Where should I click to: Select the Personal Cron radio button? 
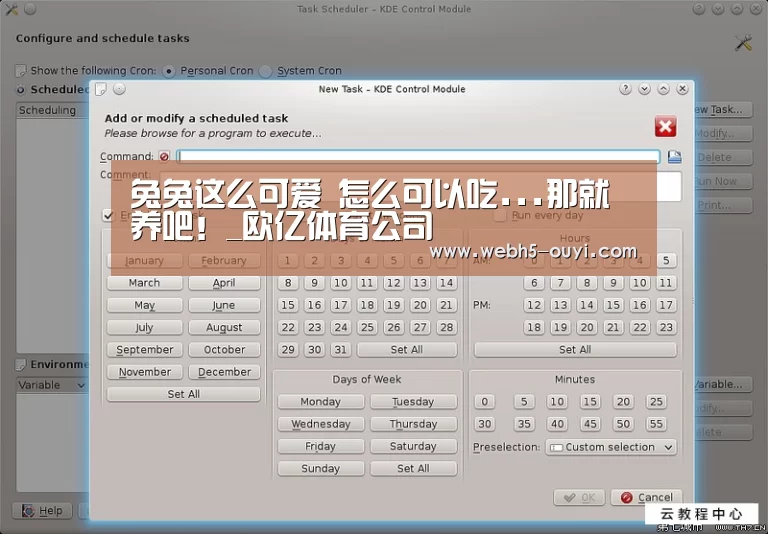coord(168,72)
